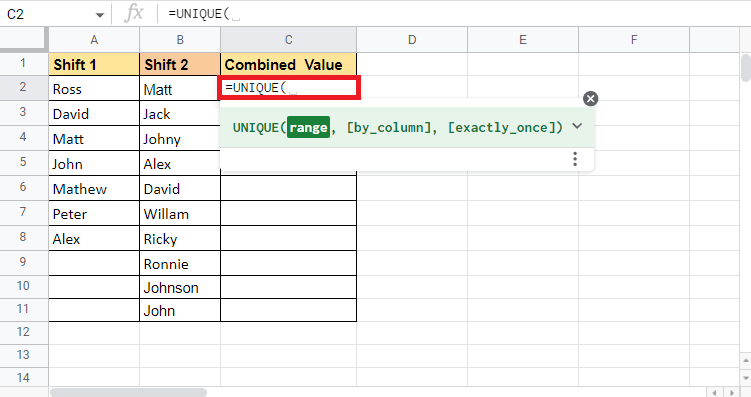The height and width of the screenshot is (397, 751).
Task: Click the horizontal scrollbar thumb
Action: pos(128,392)
